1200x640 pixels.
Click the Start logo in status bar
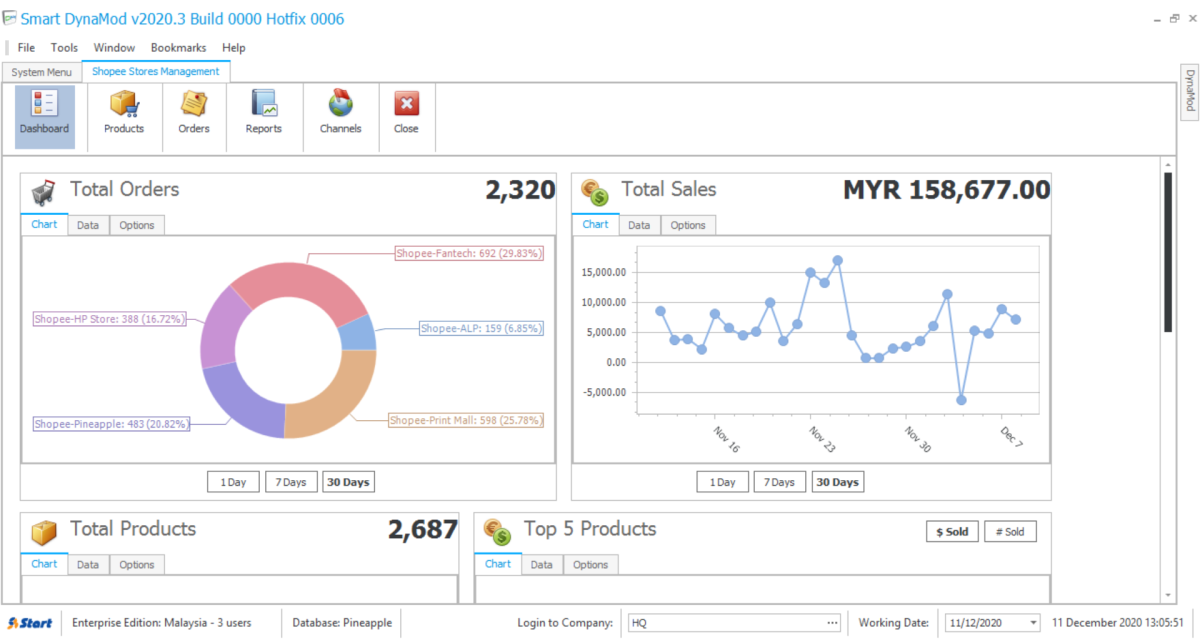coord(29,623)
